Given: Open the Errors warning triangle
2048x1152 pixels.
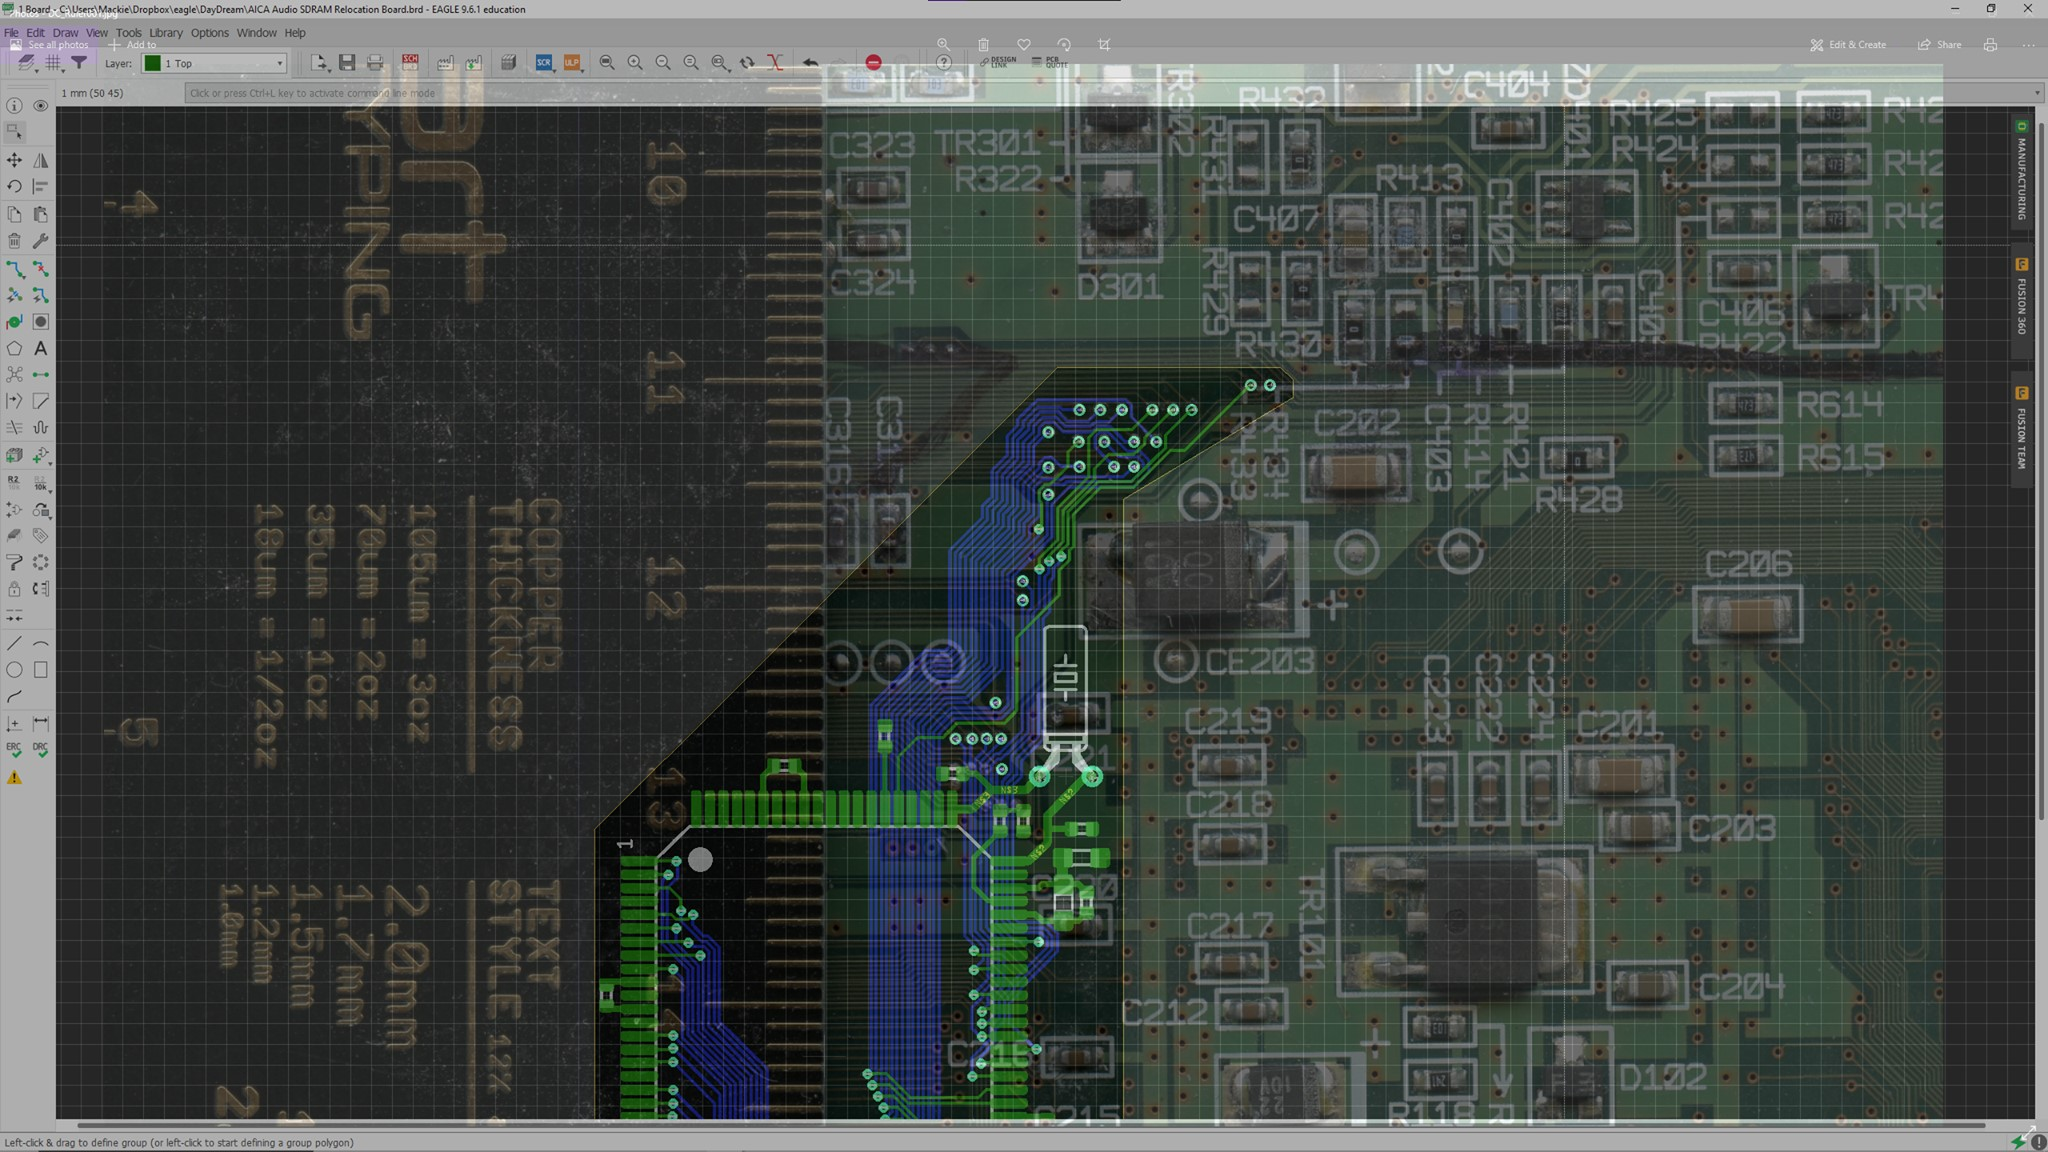Looking at the screenshot, I should (14, 777).
